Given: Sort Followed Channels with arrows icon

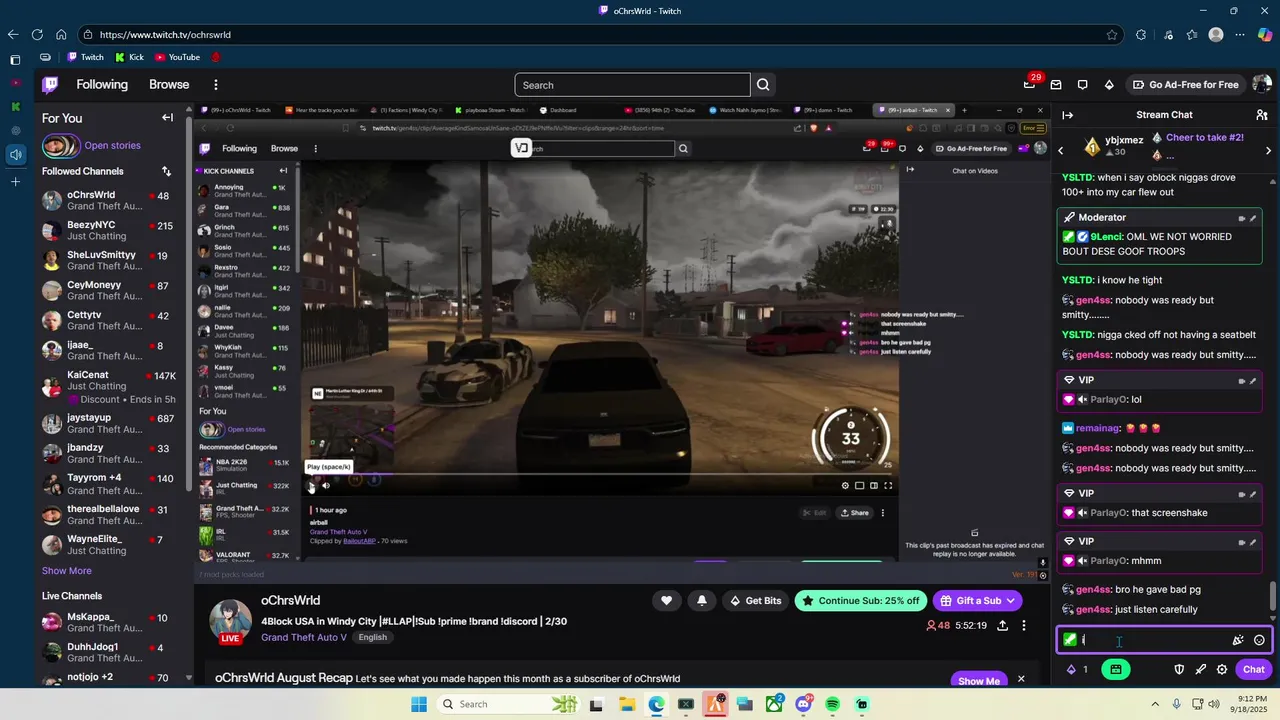Looking at the screenshot, I should pos(167,171).
